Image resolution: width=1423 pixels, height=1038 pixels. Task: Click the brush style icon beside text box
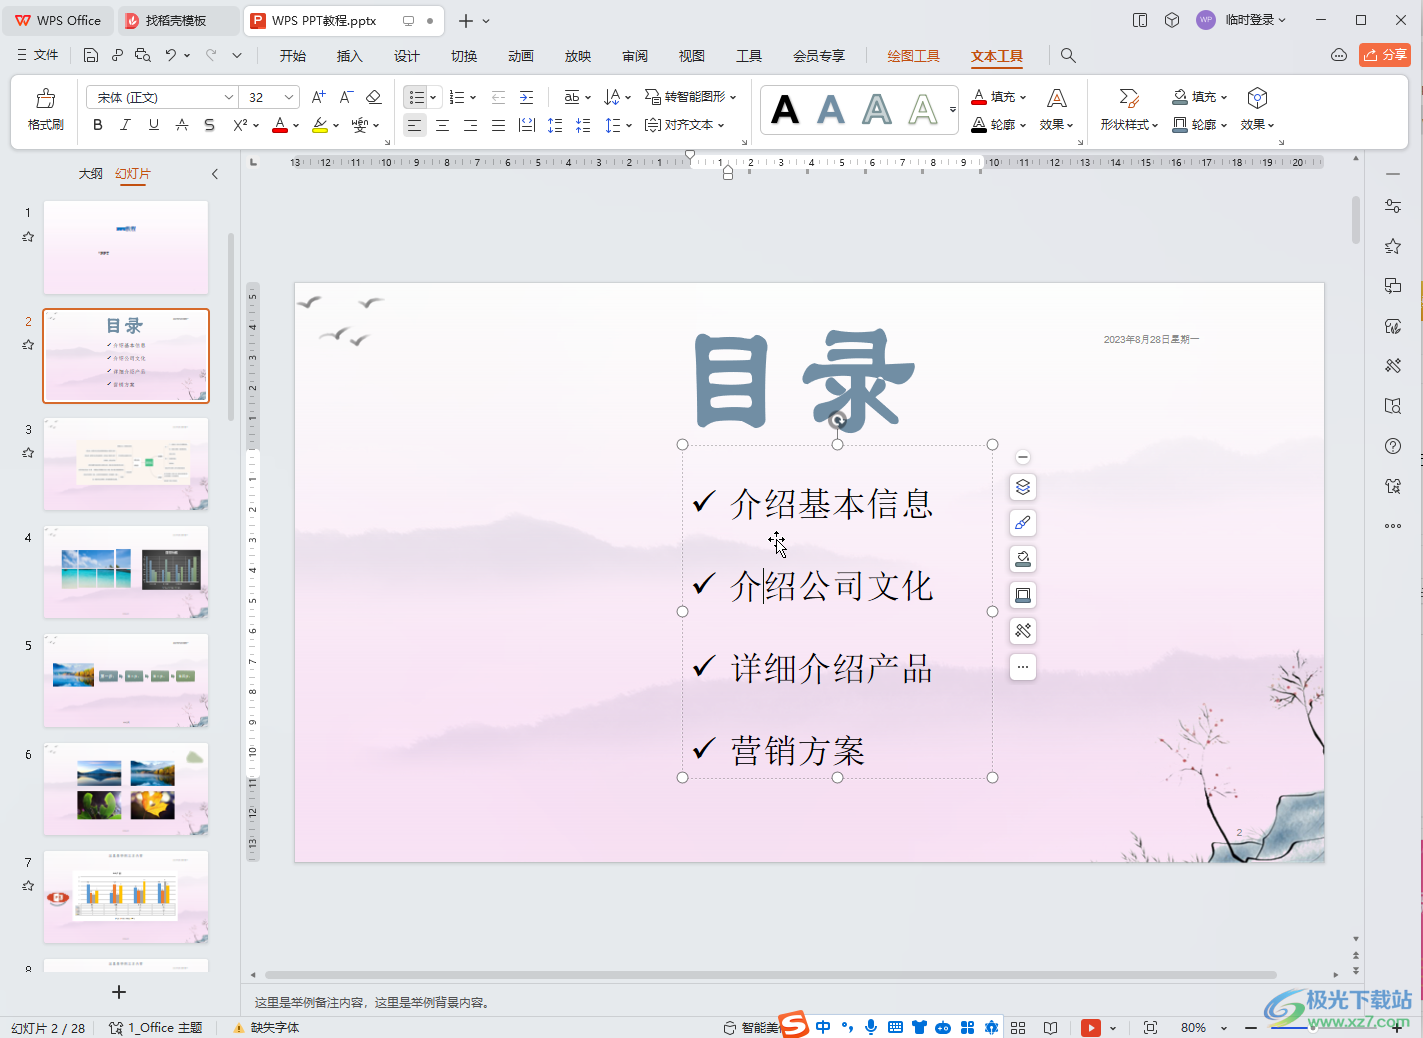click(1023, 523)
